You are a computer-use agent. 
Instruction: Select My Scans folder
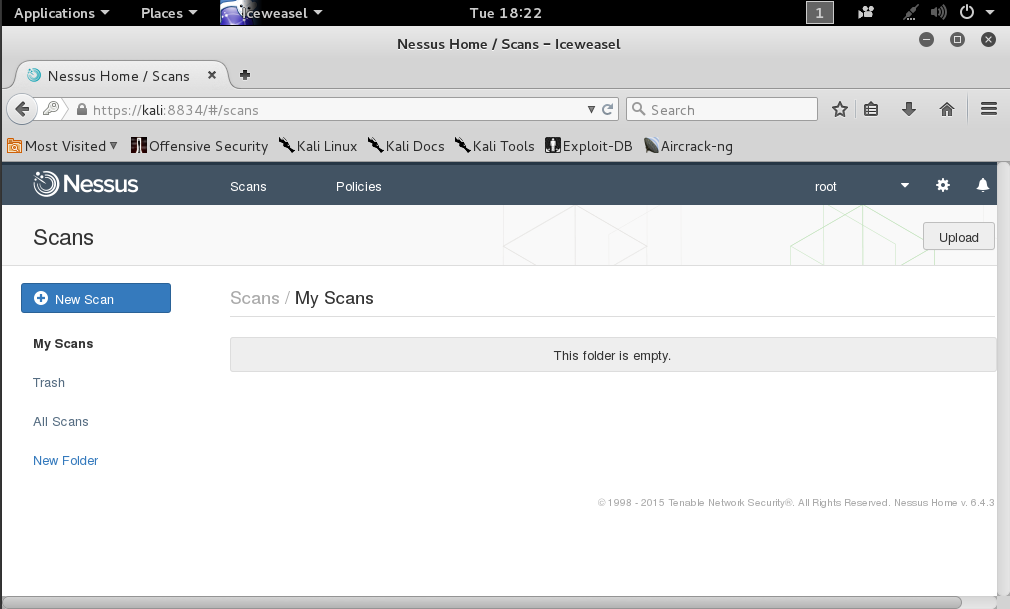point(63,343)
